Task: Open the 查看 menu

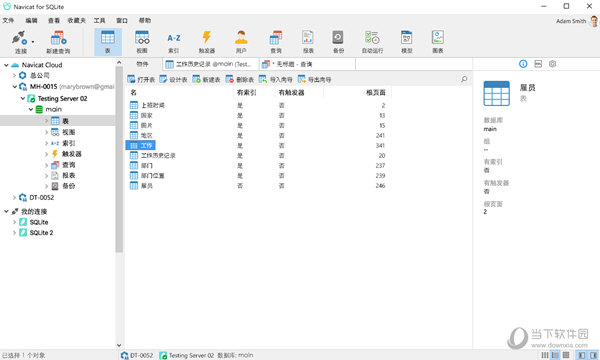Action: point(54,20)
